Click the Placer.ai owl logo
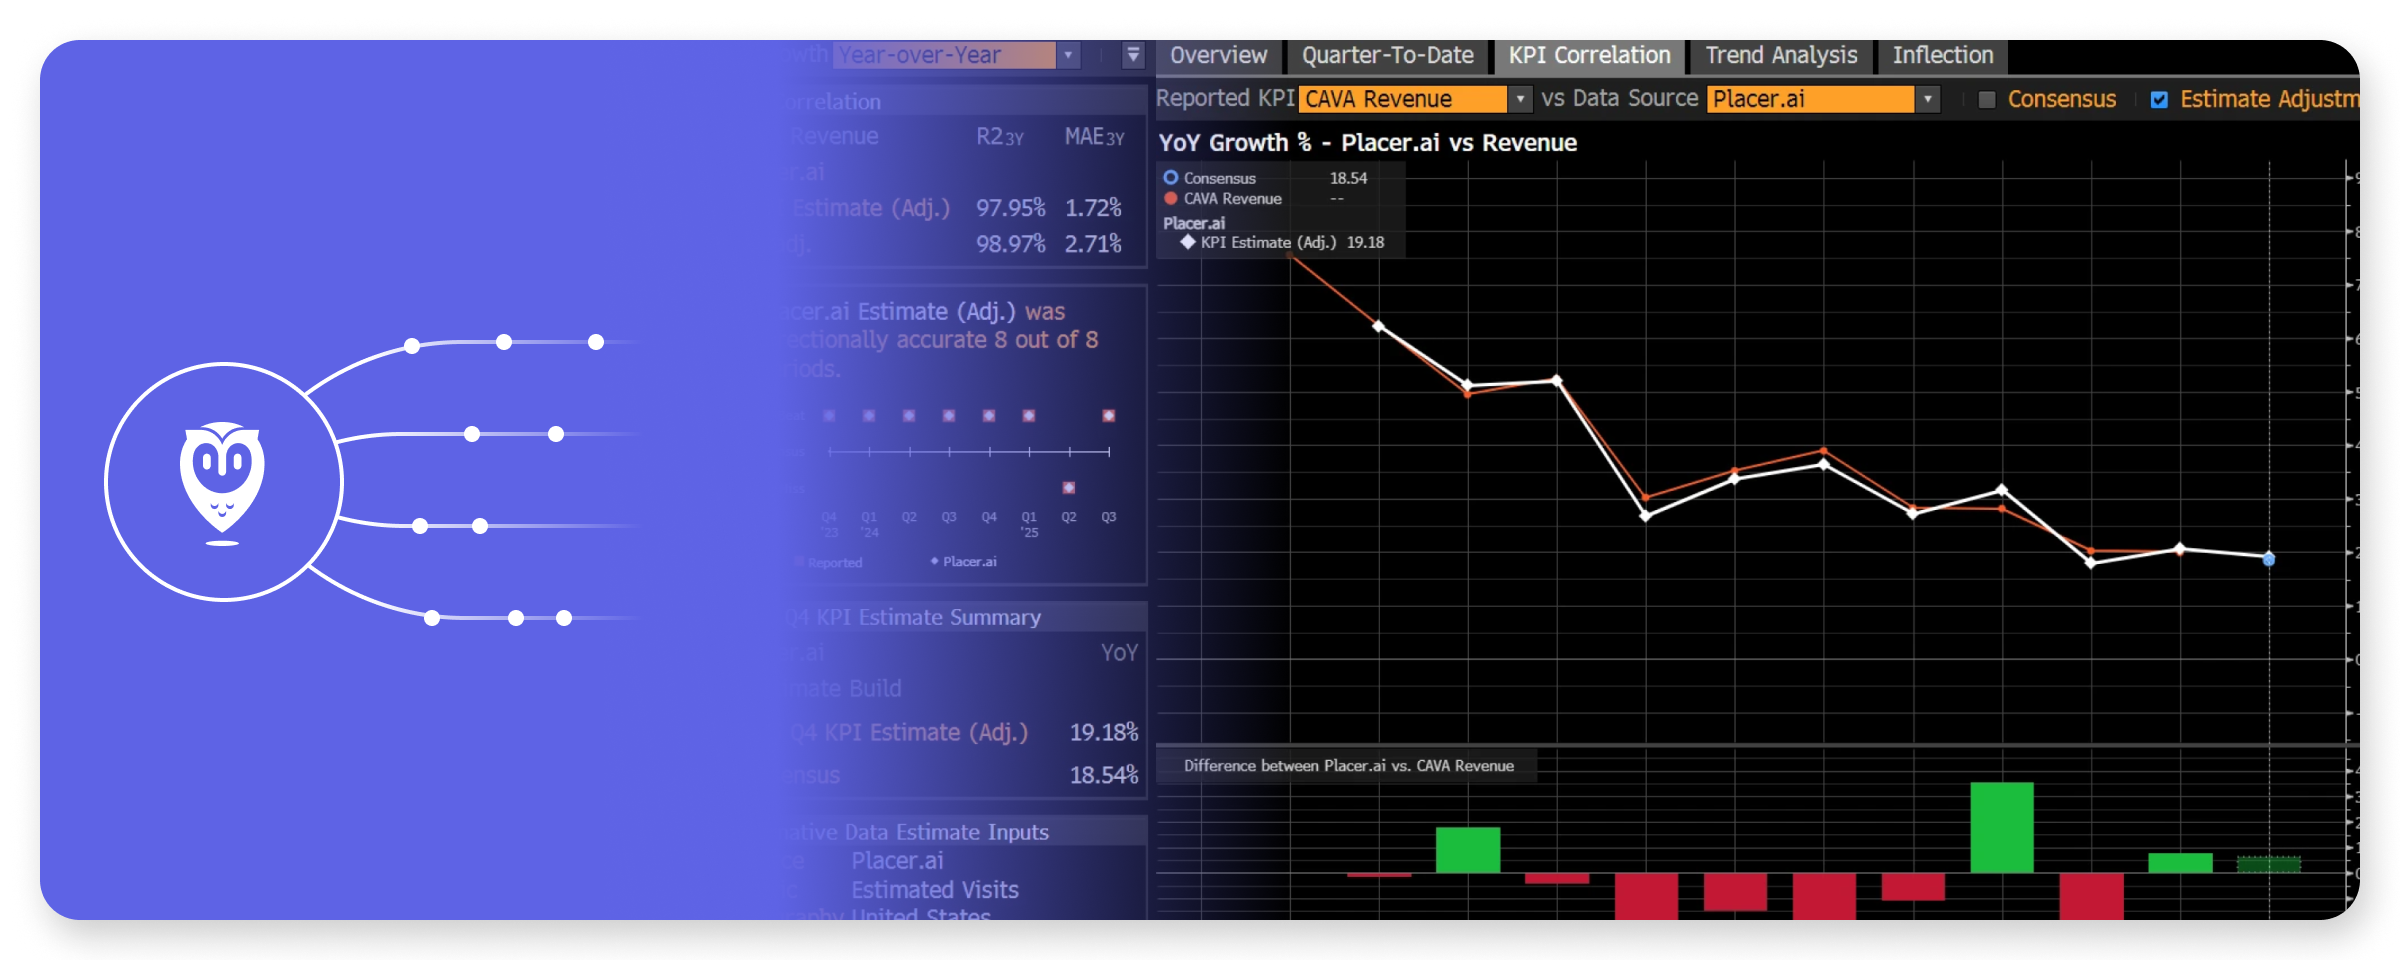The image size is (2400, 960). (222, 482)
